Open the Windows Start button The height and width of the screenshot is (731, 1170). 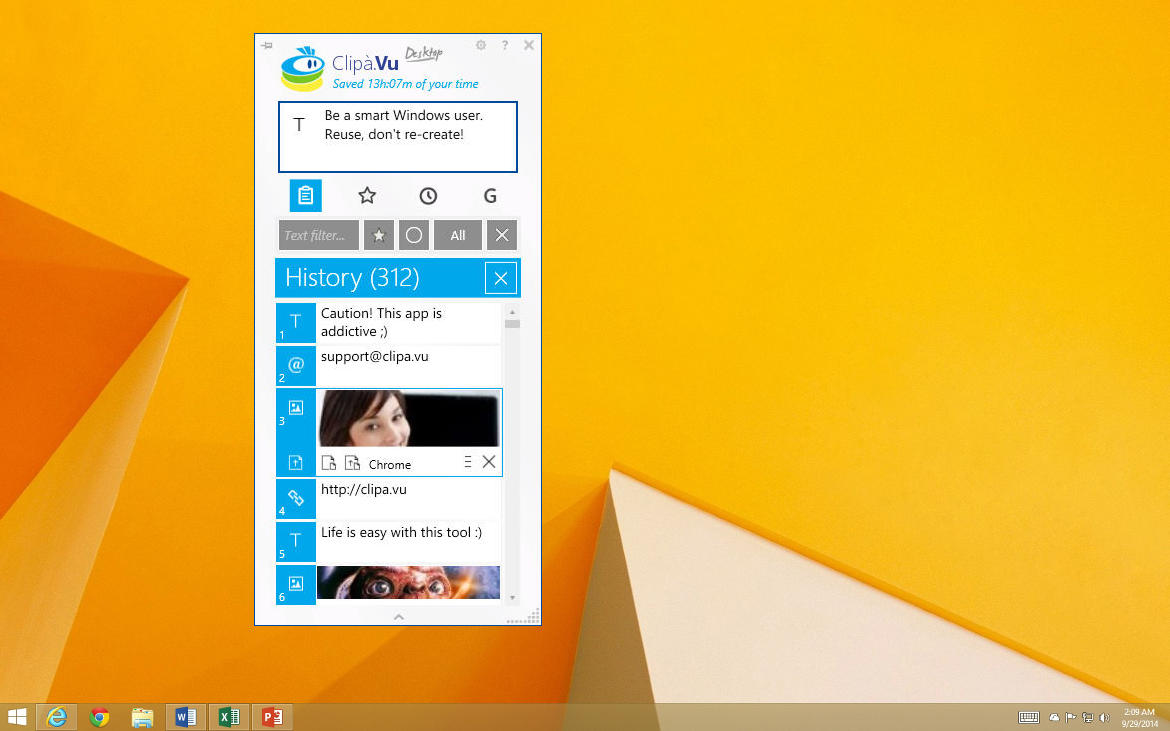click(x=16, y=717)
